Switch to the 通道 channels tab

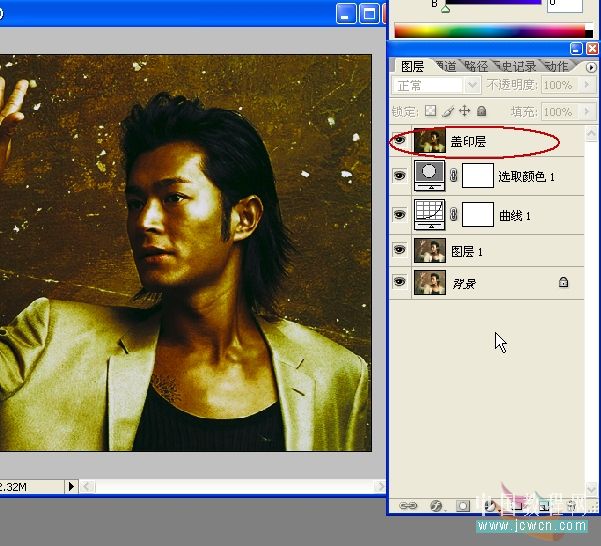446,67
